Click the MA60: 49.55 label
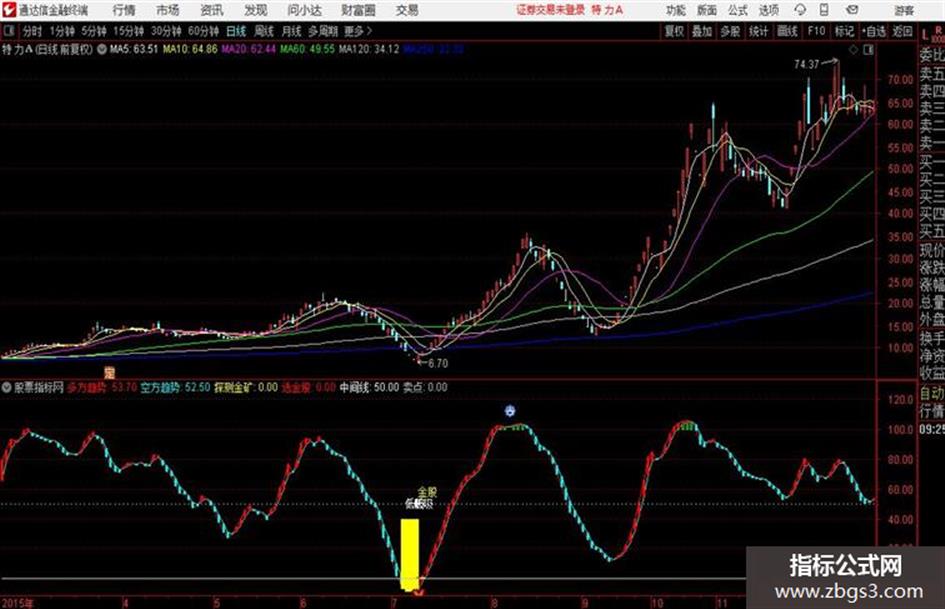The image size is (945, 609). [x=307, y=49]
